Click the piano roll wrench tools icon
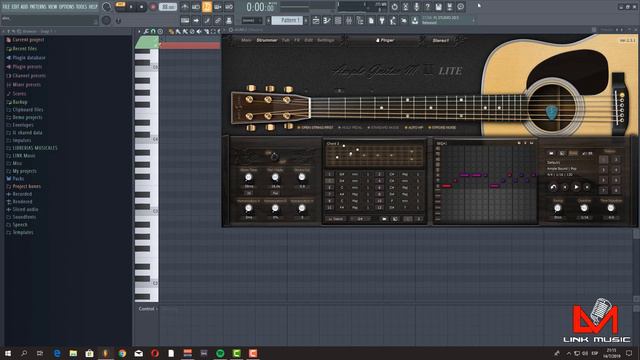The image size is (640, 360). (x=146, y=31)
